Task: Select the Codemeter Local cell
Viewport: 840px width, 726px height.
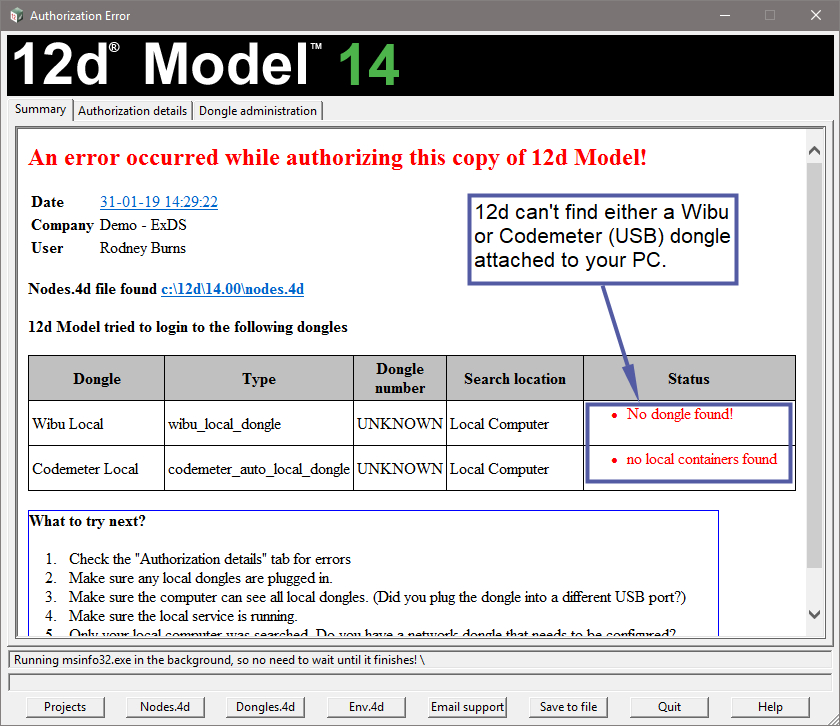Action: [x=96, y=468]
